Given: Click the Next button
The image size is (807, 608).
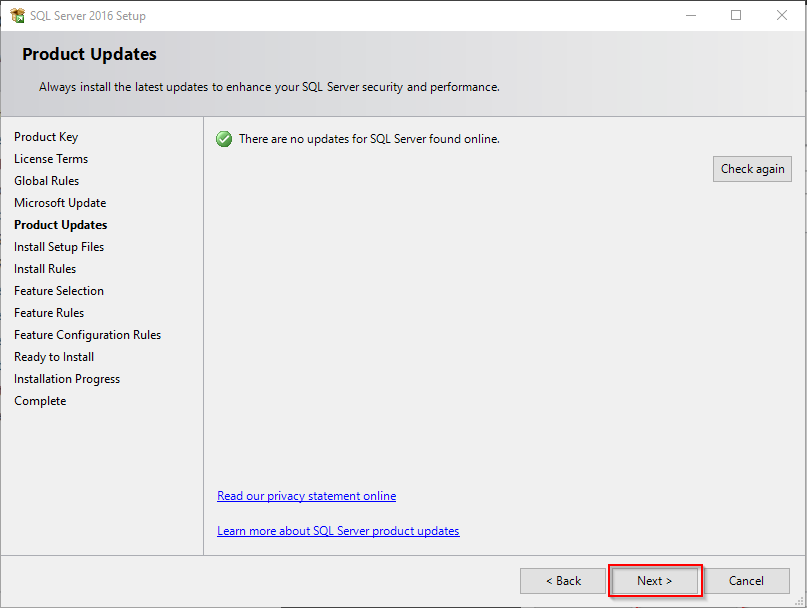Looking at the screenshot, I should click(655, 581).
